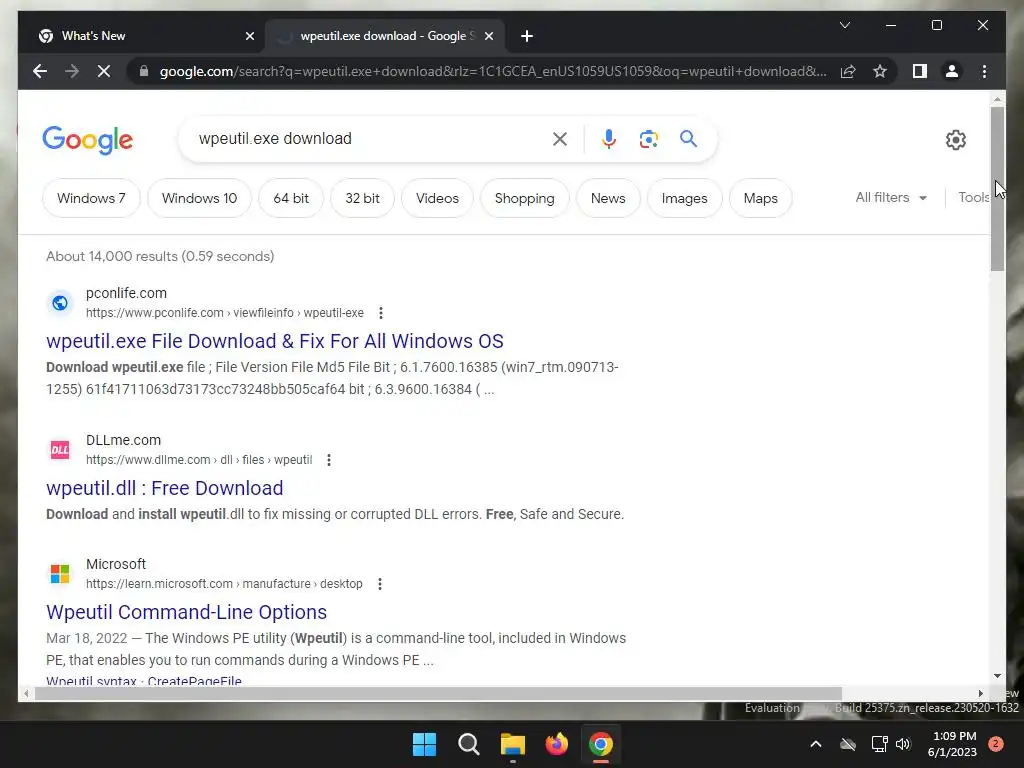
Task: Open wpeutil.exe File Download & Fix link
Action: coord(275,341)
